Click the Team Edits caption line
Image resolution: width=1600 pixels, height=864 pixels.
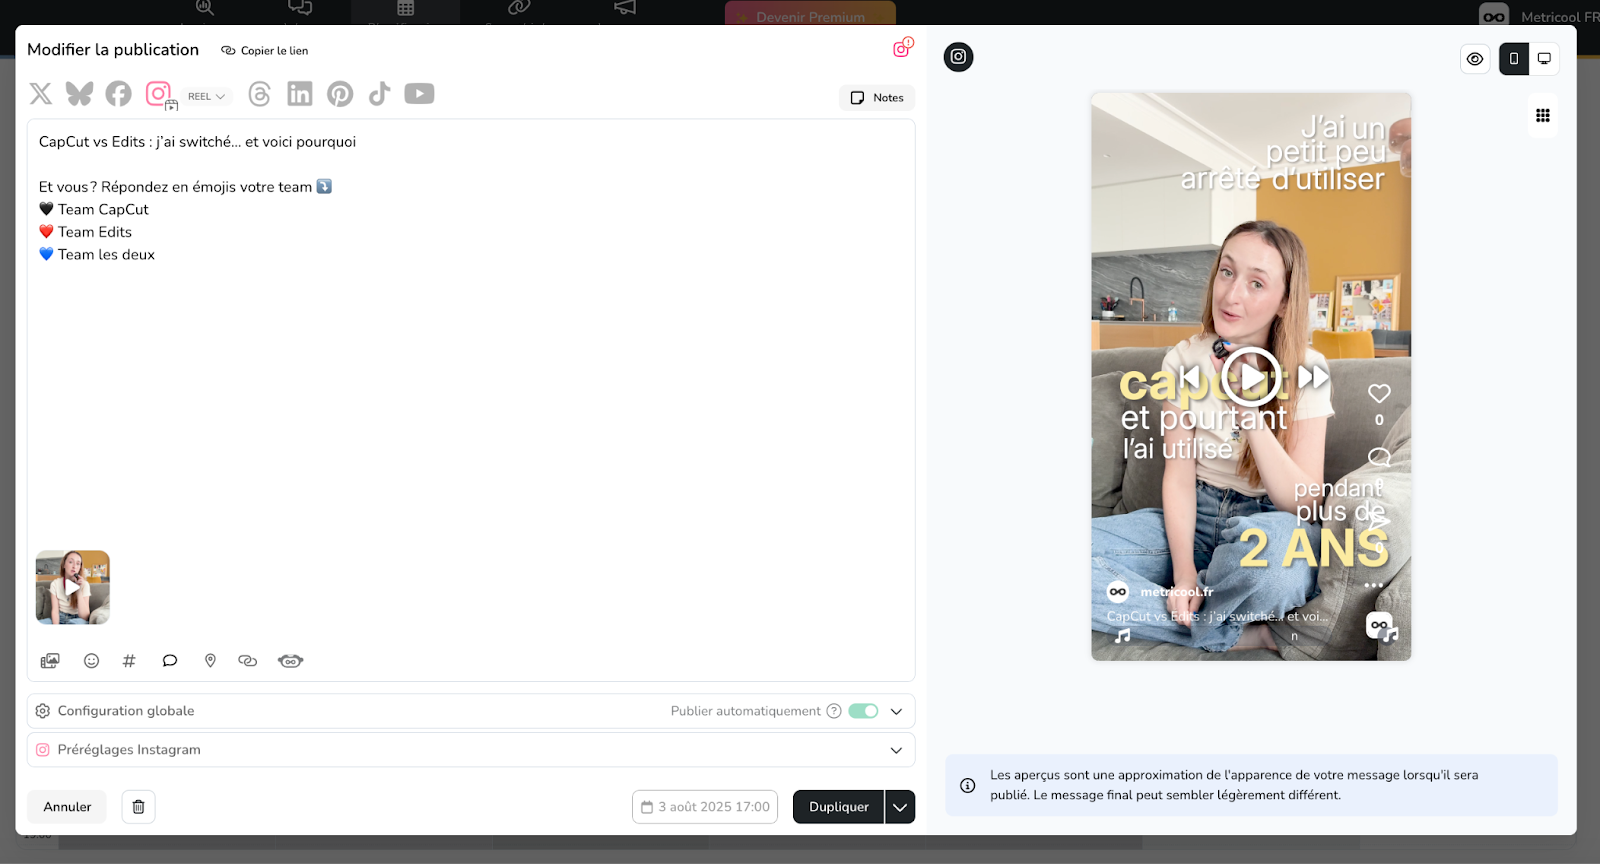pos(85,232)
